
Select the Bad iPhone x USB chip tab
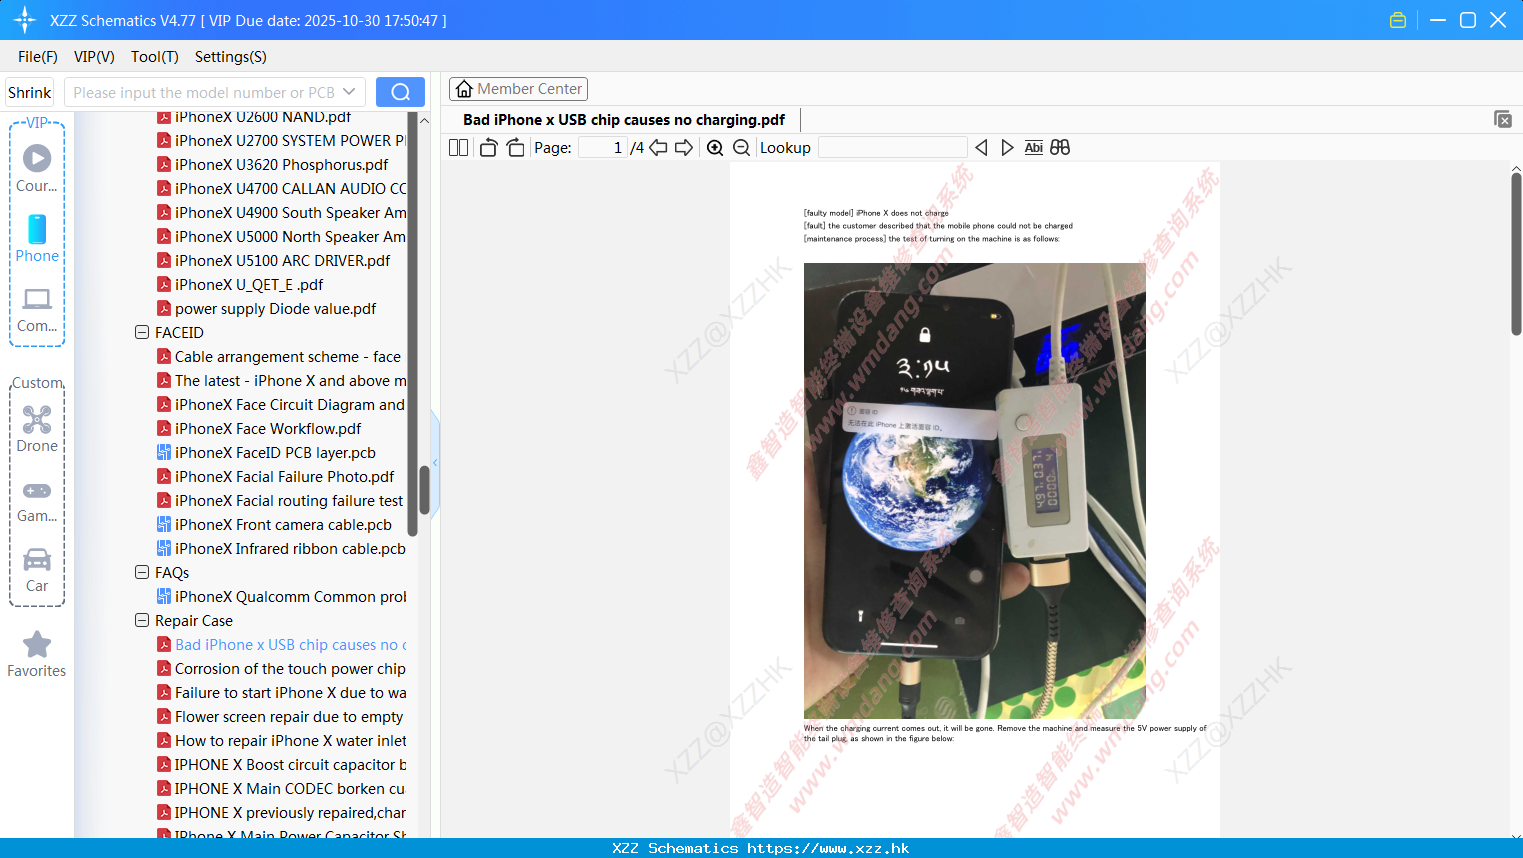click(x=624, y=120)
